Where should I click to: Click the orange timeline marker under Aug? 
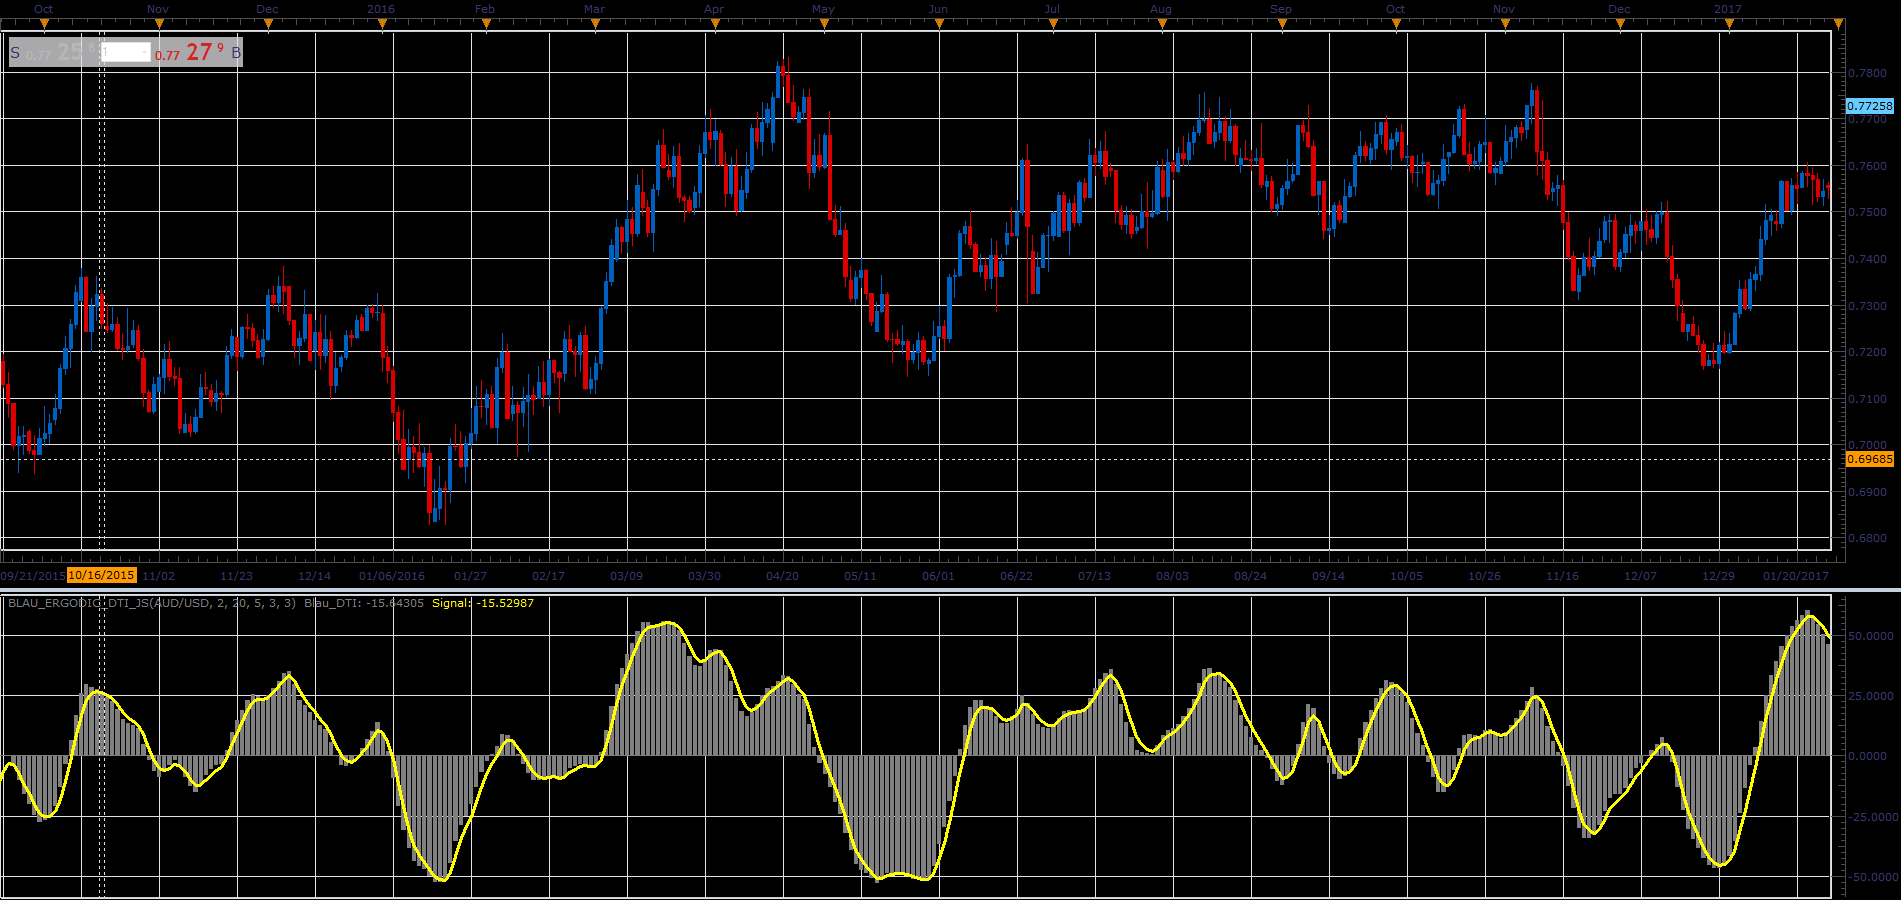coord(1162,23)
